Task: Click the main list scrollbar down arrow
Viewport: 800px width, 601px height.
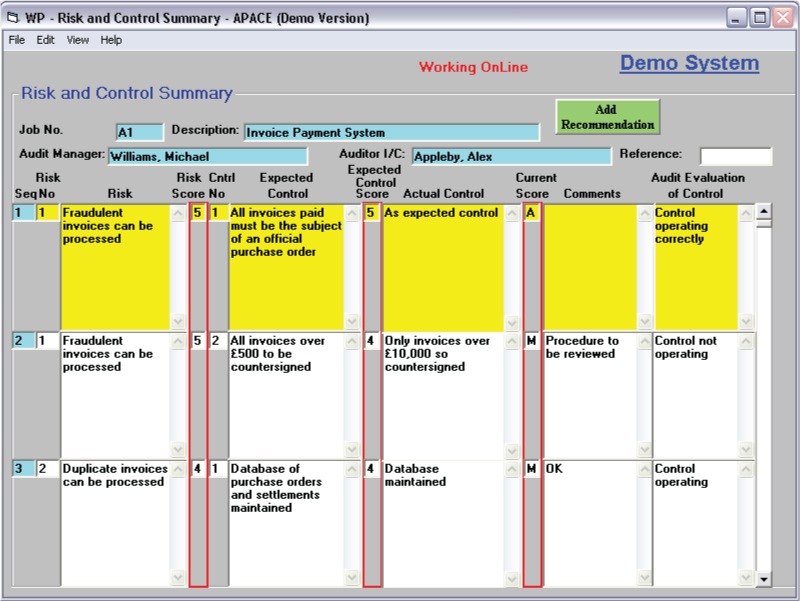Action: pyautogui.click(x=765, y=579)
